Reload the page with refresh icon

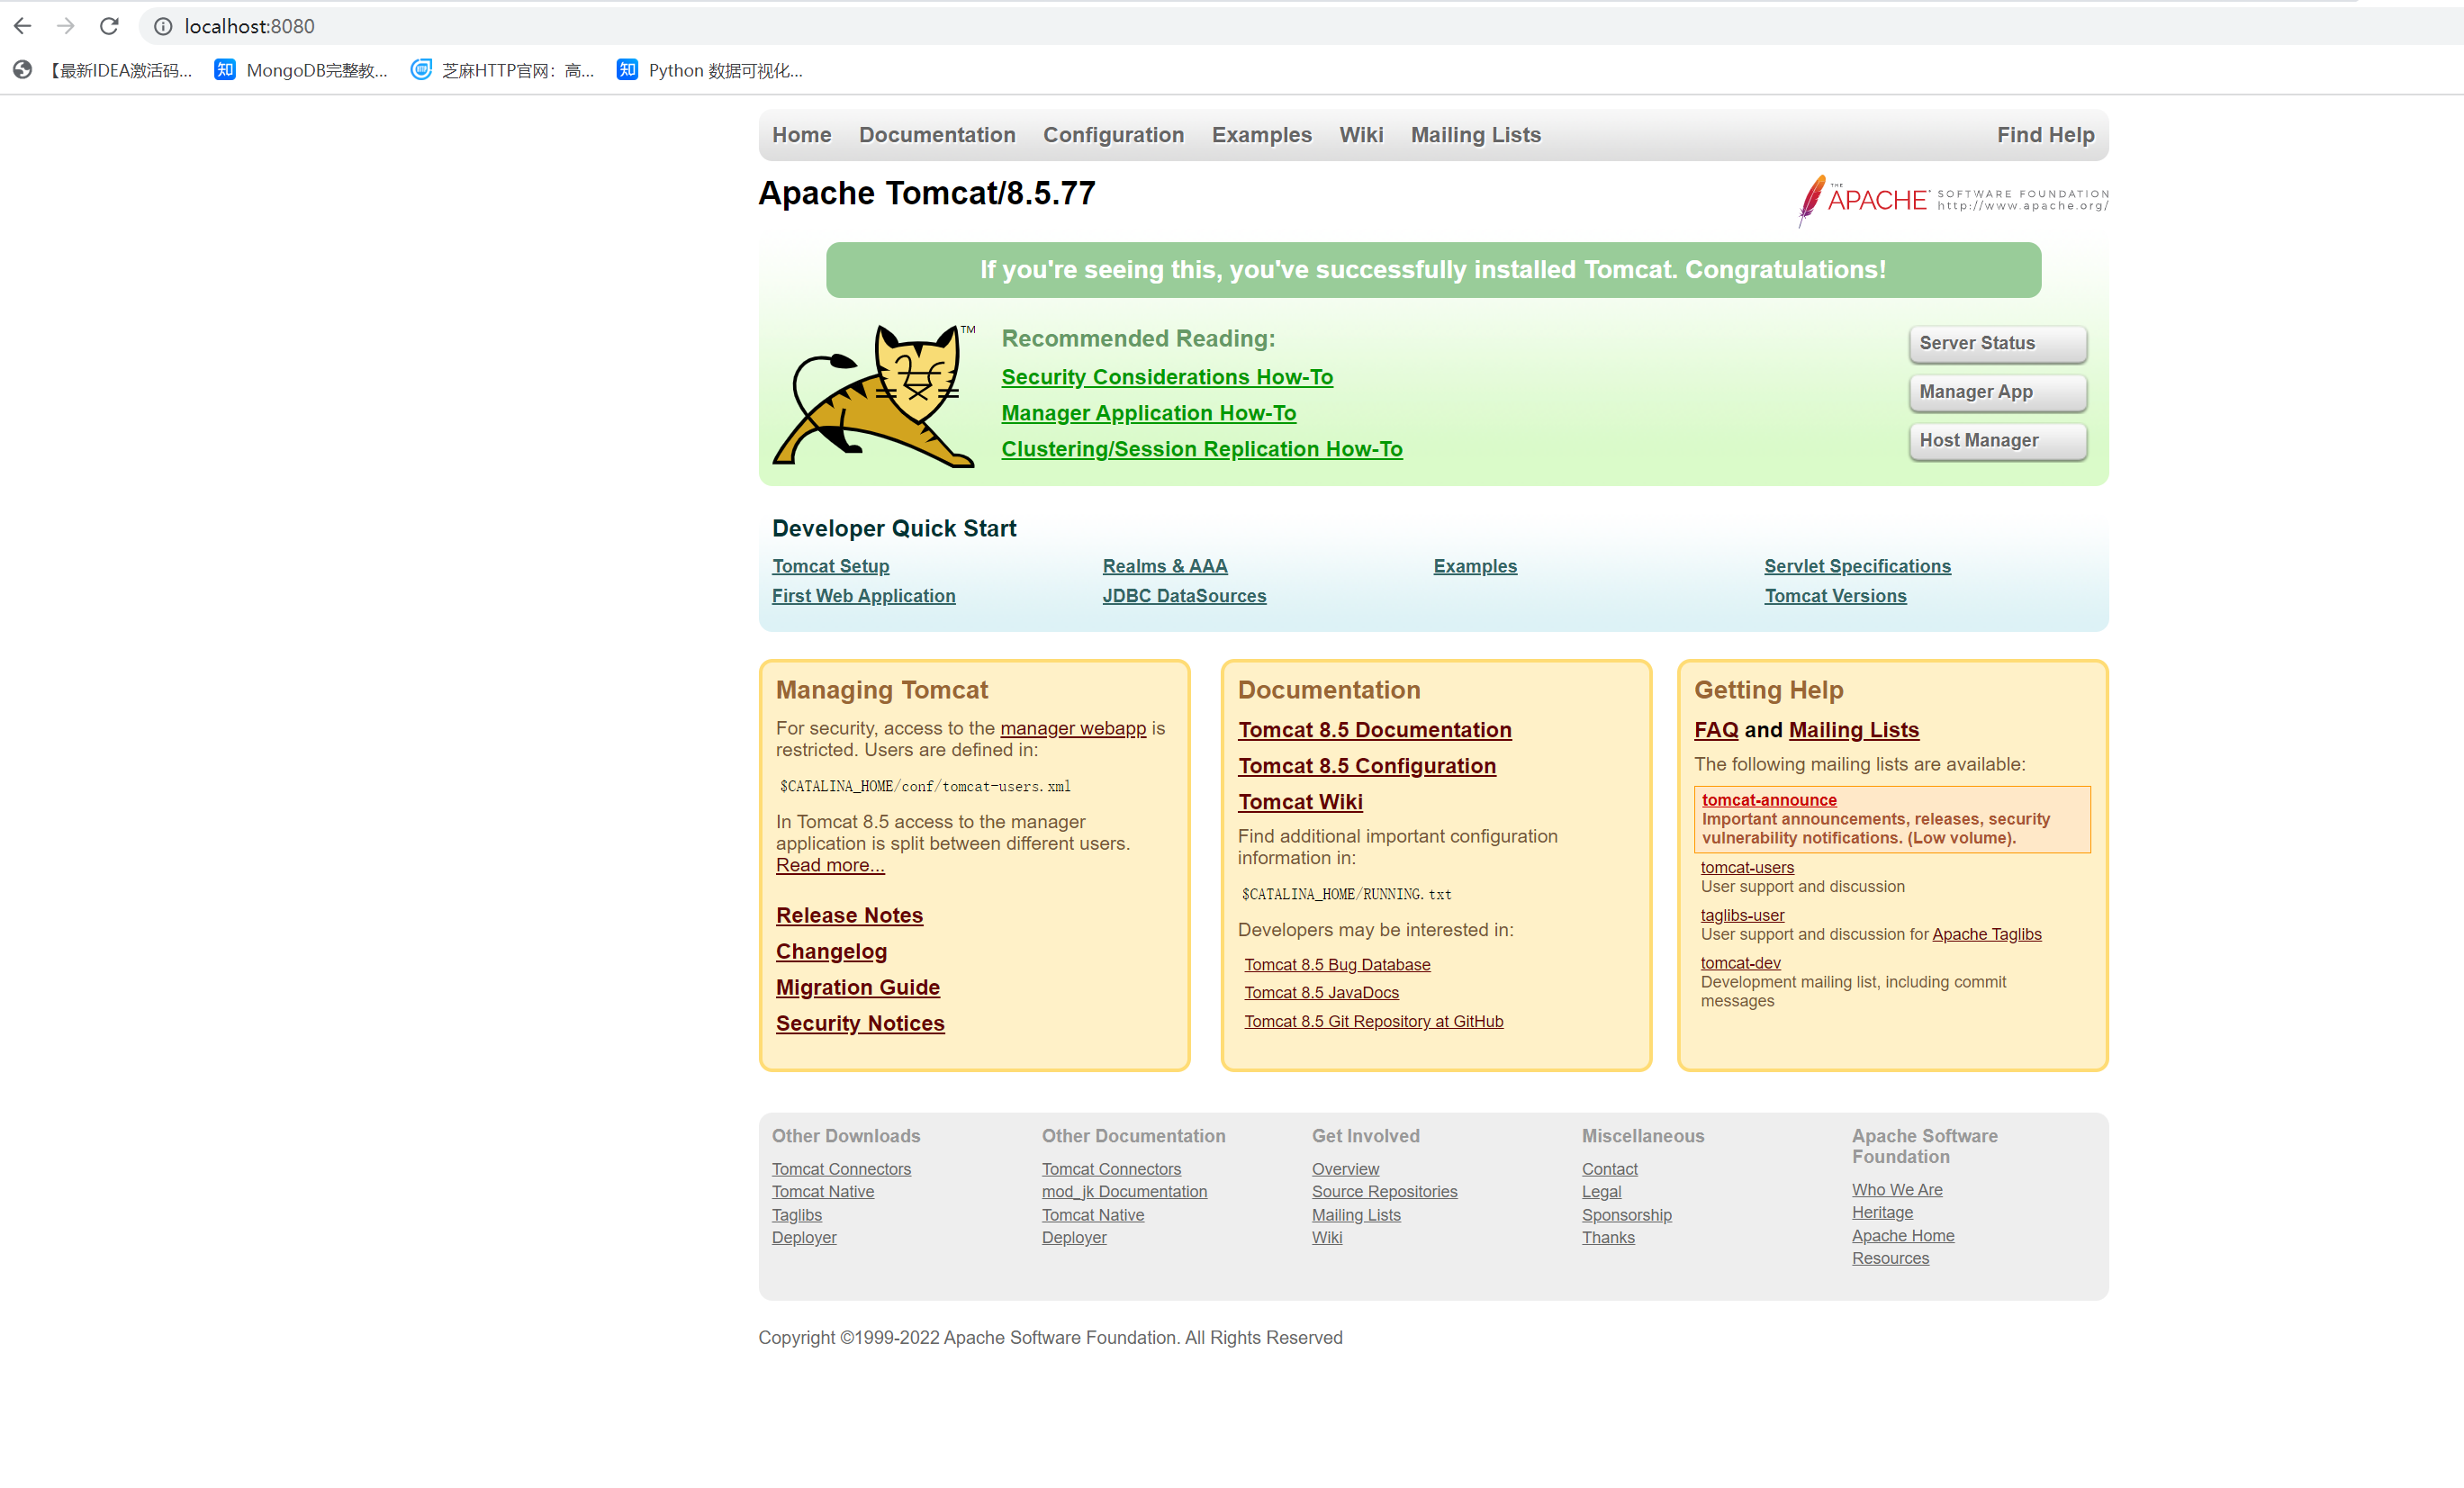coord(109,26)
